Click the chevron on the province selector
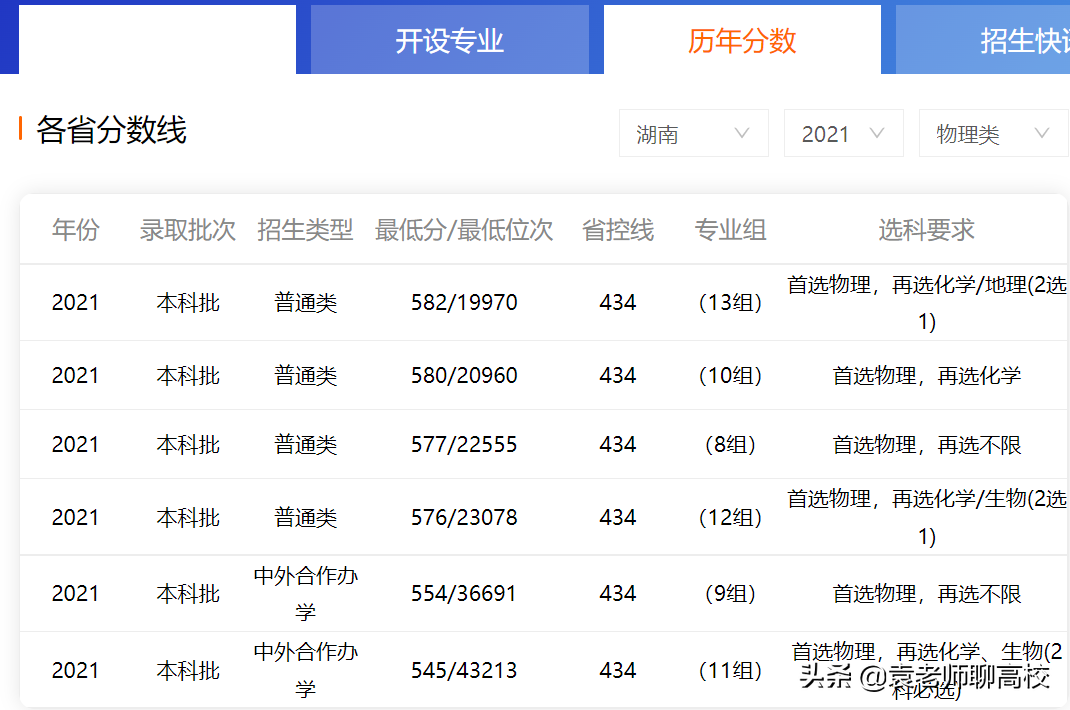 coord(742,133)
